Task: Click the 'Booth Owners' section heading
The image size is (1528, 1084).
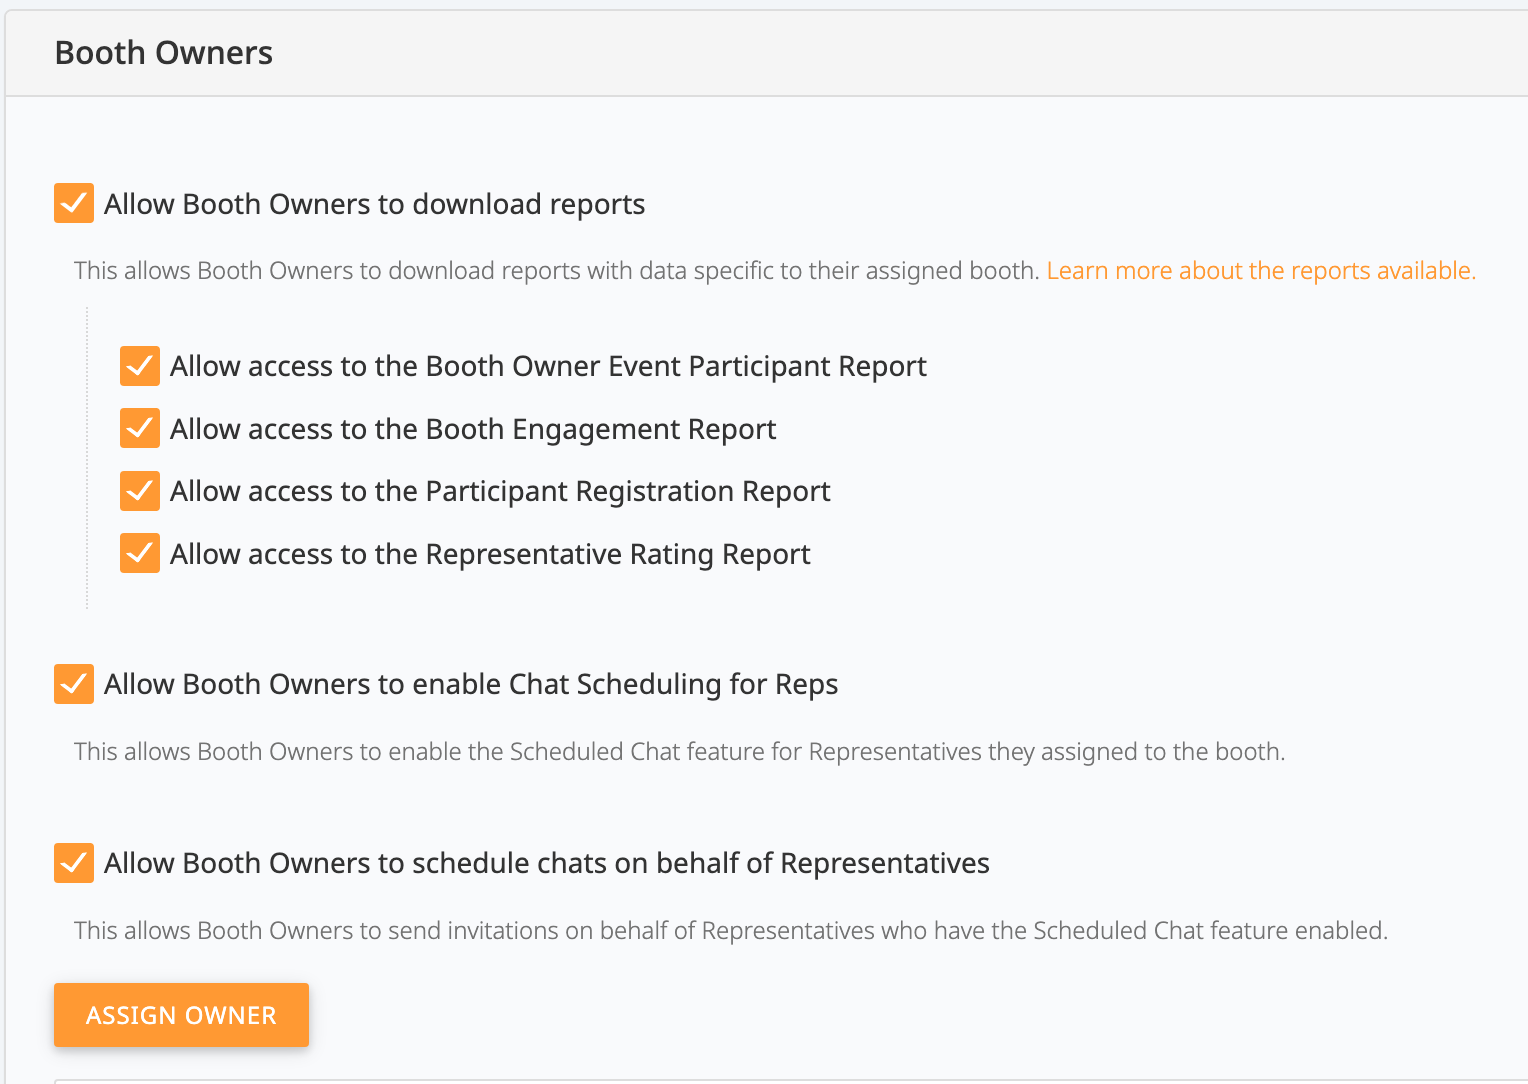Action: pyautogui.click(x=164, y=53)
